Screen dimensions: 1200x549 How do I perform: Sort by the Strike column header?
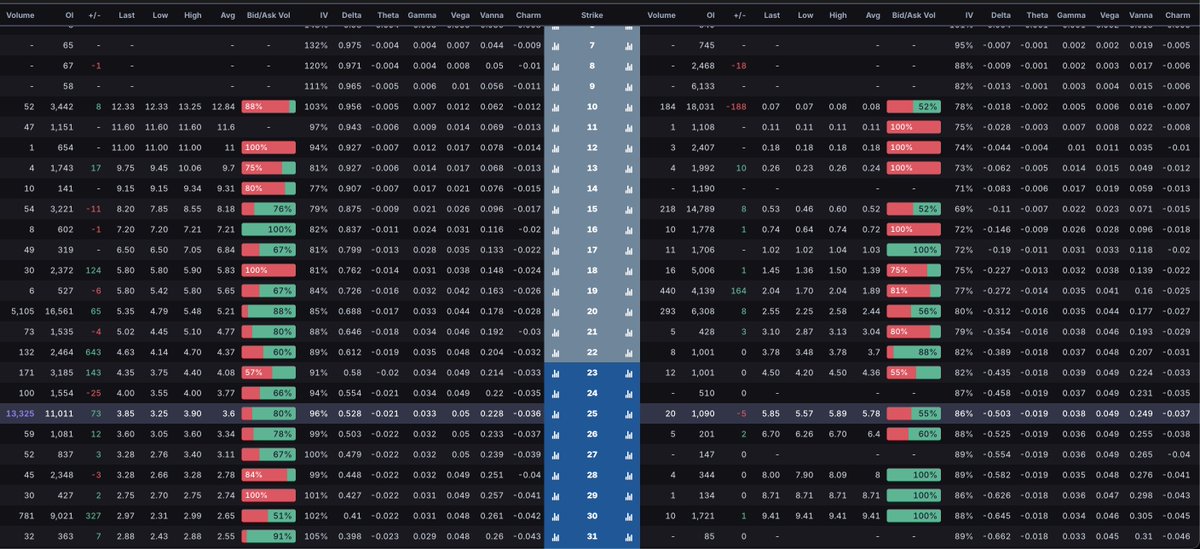coord(591,16)
